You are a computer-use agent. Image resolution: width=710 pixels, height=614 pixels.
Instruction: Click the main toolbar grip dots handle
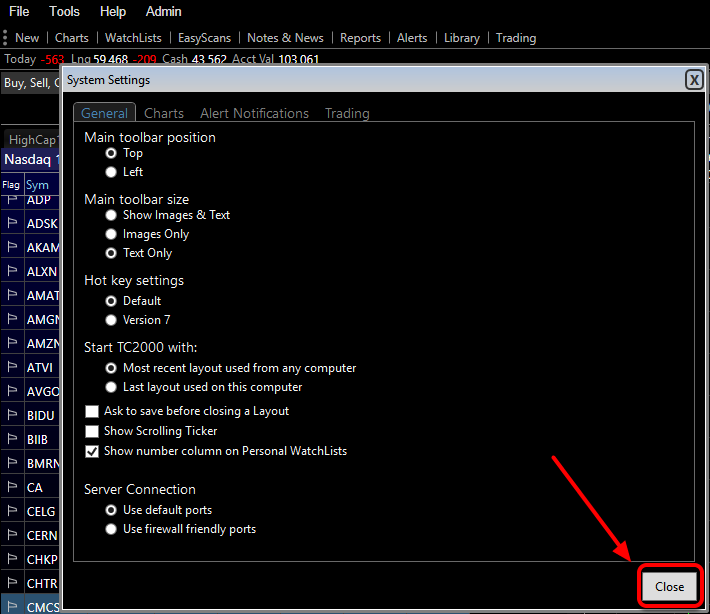click(5, 38)
